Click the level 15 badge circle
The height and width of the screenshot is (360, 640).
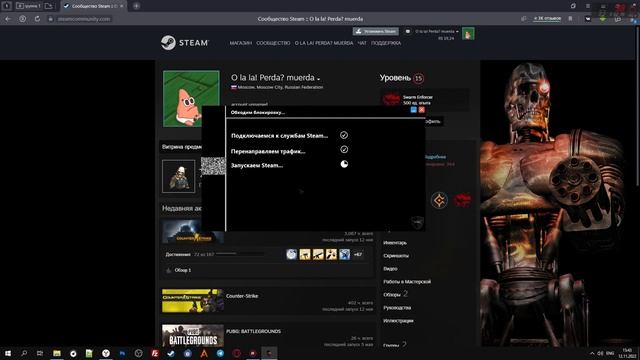(x=418, y=78)
